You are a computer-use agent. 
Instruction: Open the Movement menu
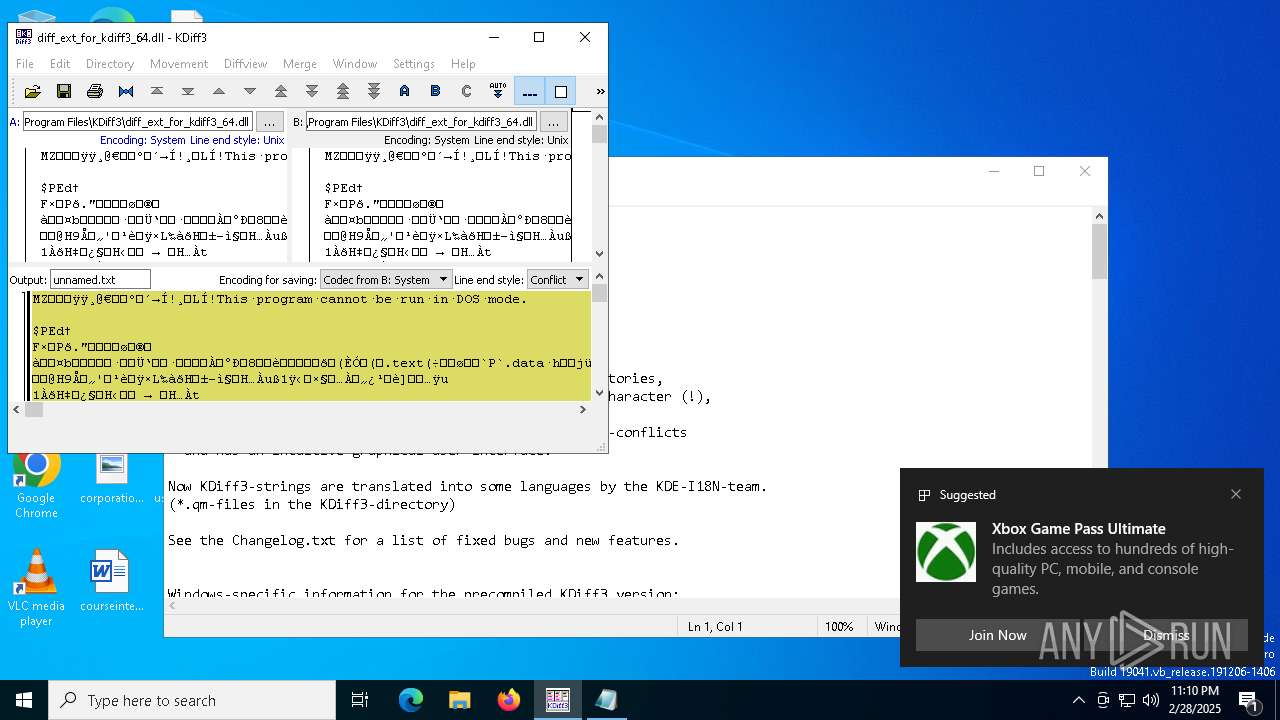(x=179, y=63)
